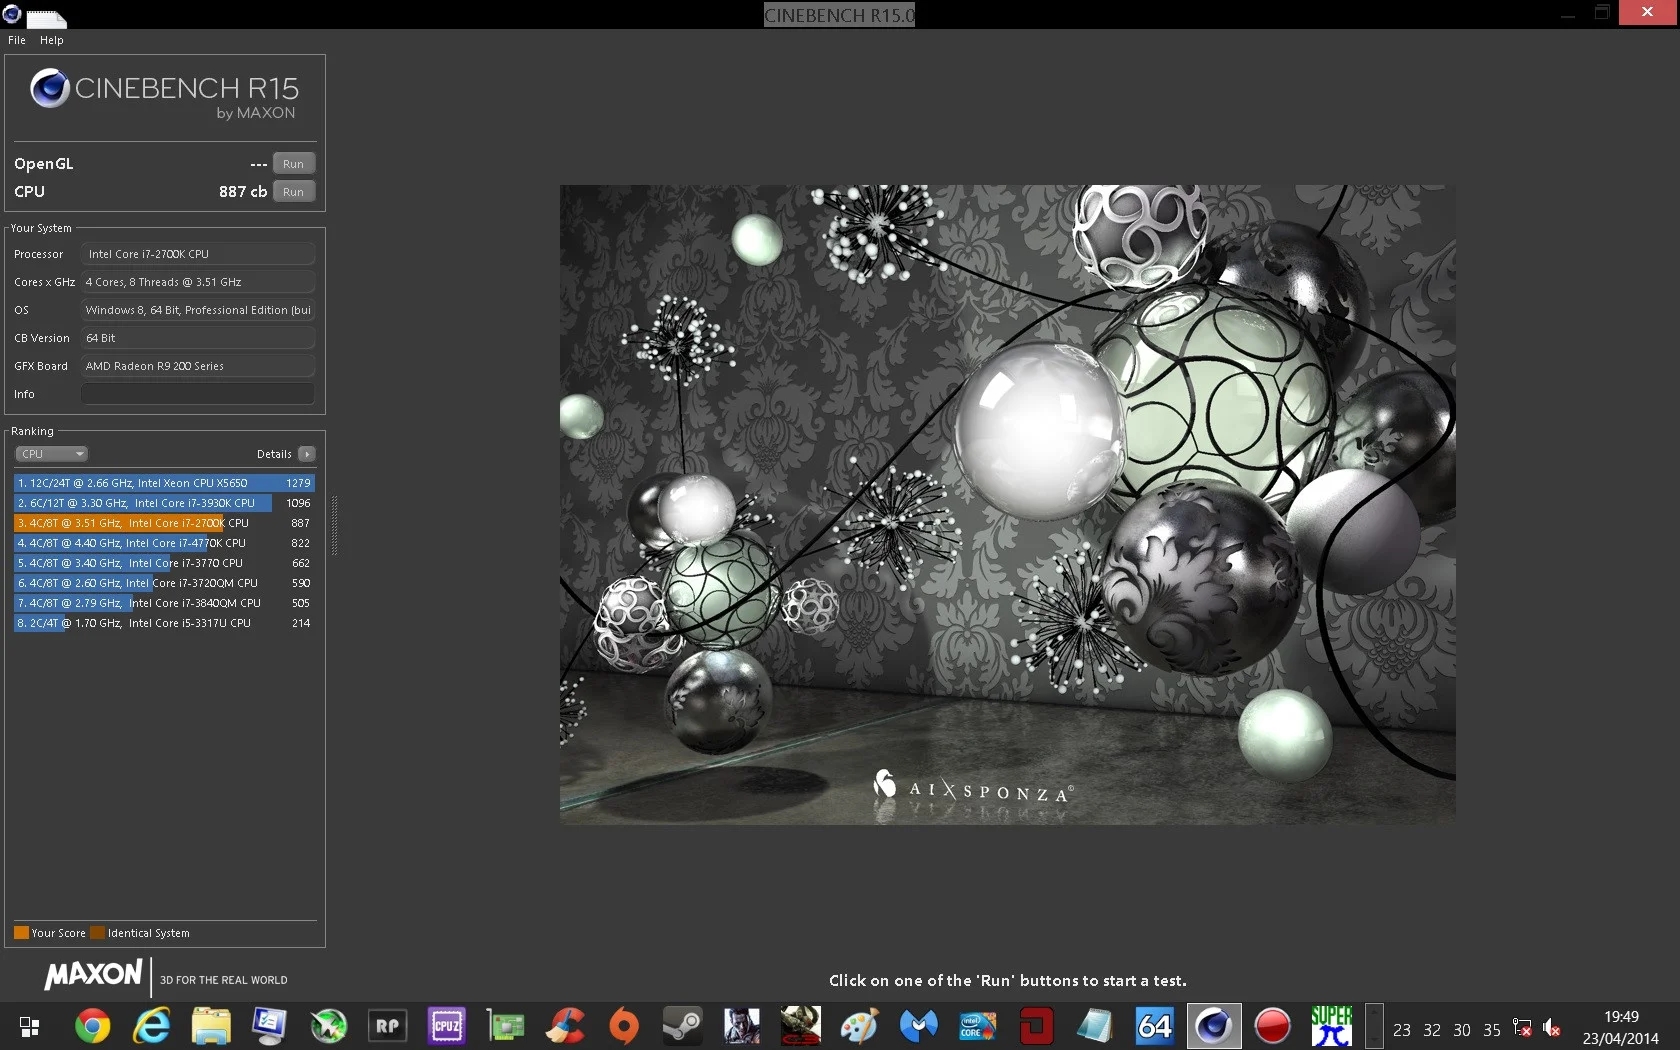Click the red record button taskbar icon
This screenshot has height=1050, width=1680.
1273,1026
